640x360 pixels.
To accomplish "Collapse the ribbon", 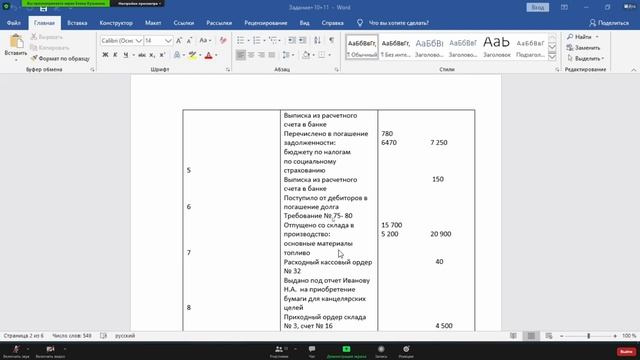I will point(633,70).
